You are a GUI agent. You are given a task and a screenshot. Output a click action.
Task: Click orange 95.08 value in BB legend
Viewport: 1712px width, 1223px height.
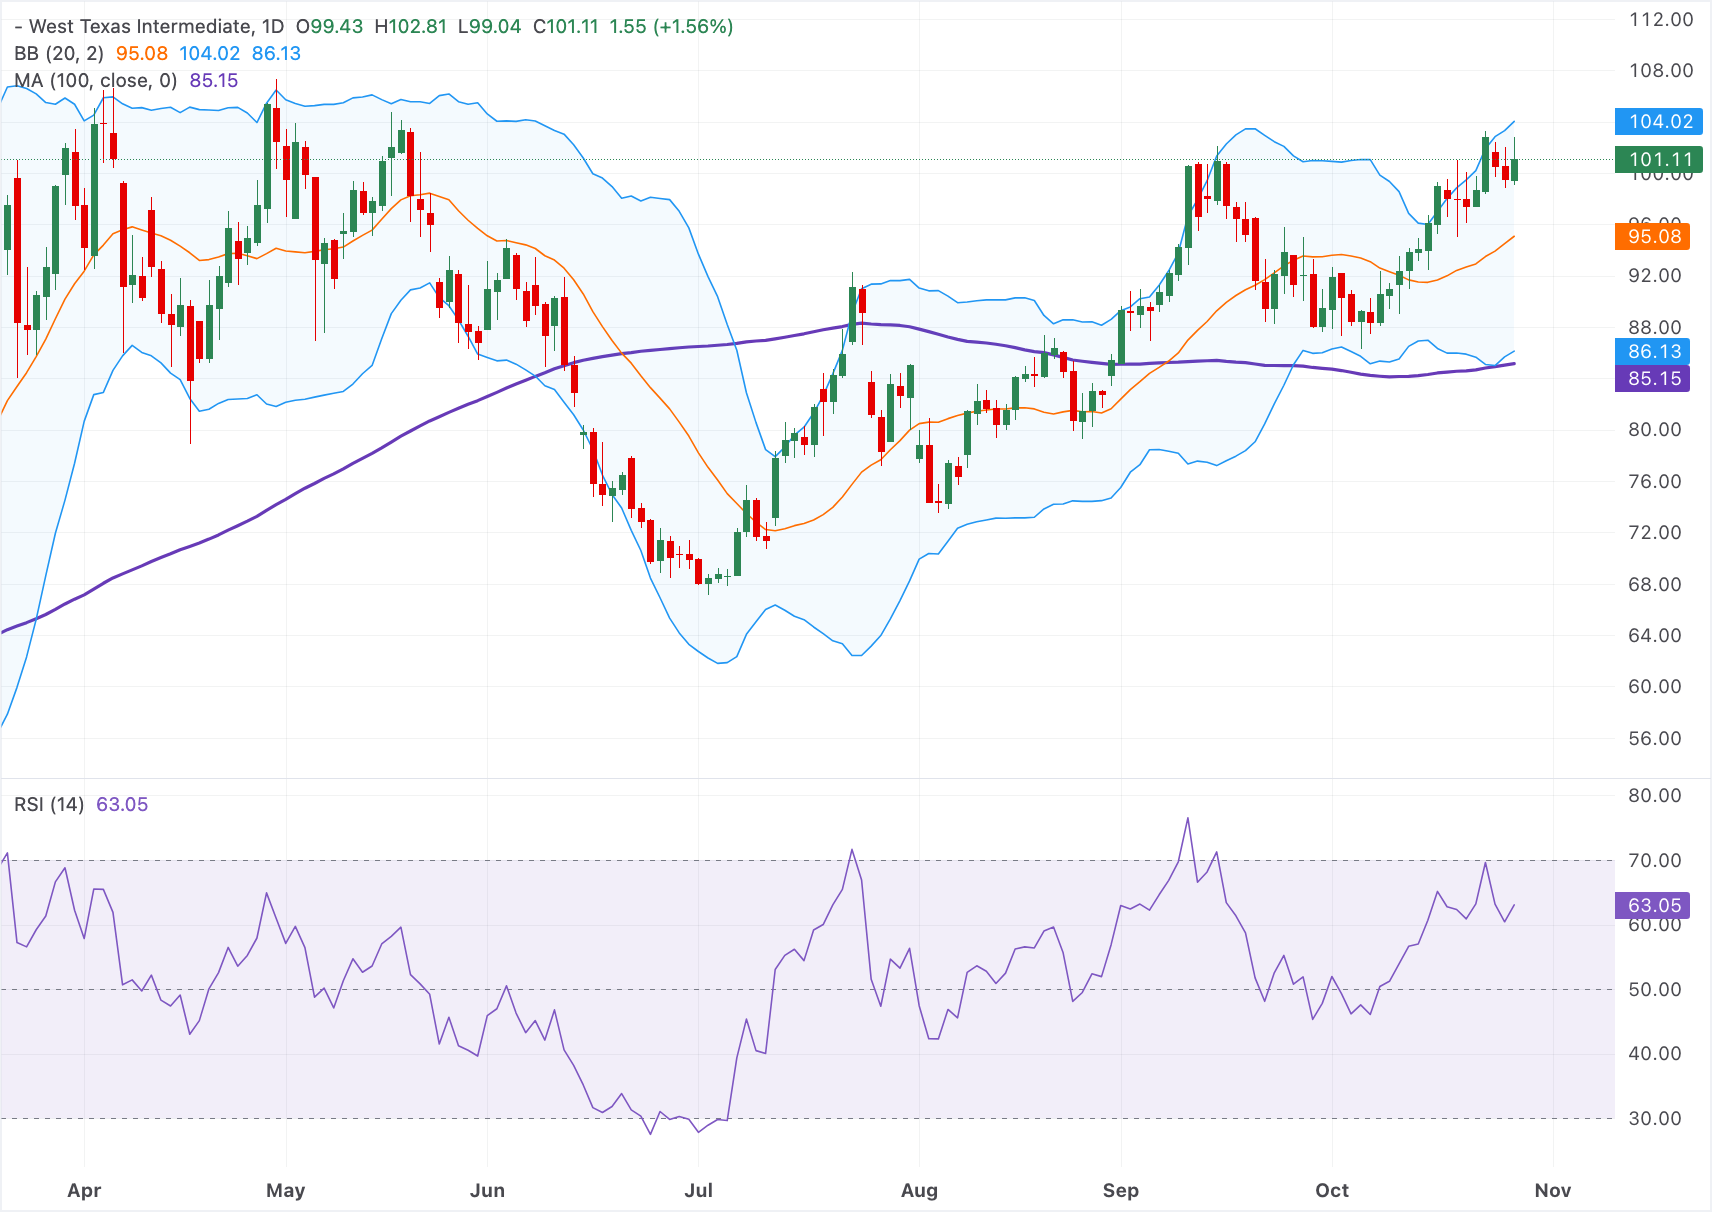point(142,54)
